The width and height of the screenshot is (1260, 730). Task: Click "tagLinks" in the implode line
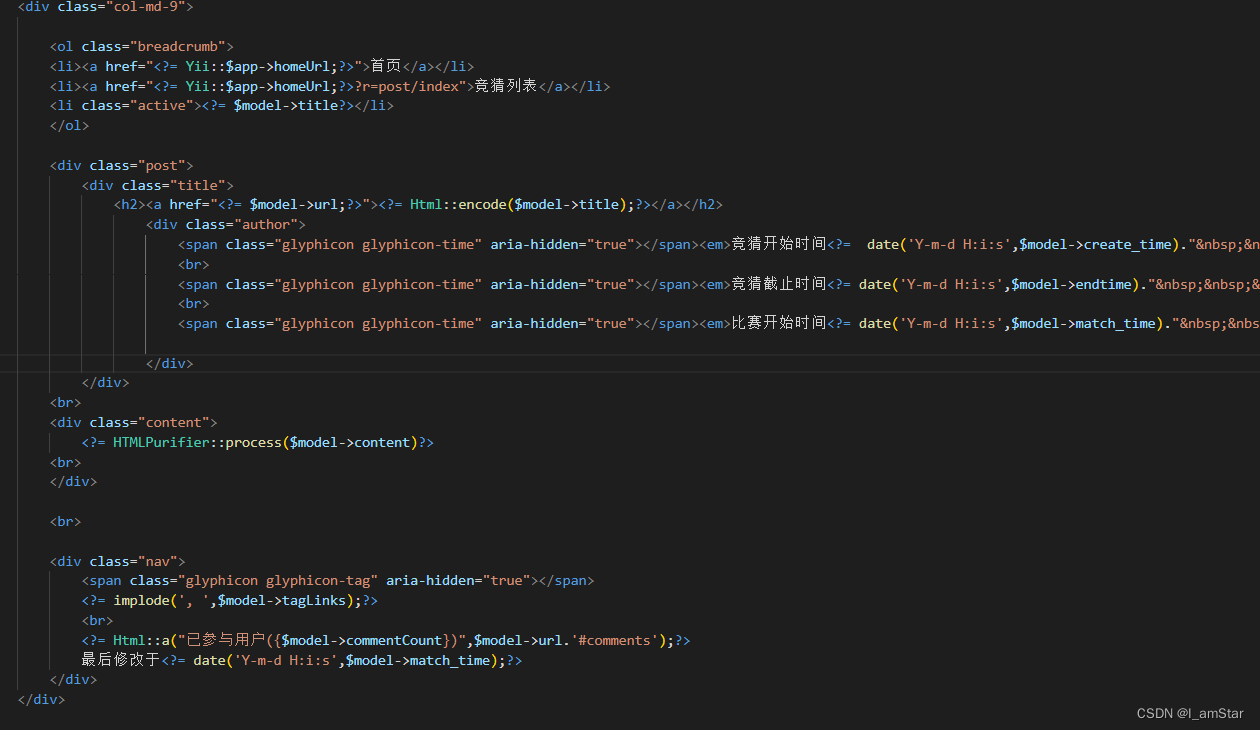click(314, 600)
